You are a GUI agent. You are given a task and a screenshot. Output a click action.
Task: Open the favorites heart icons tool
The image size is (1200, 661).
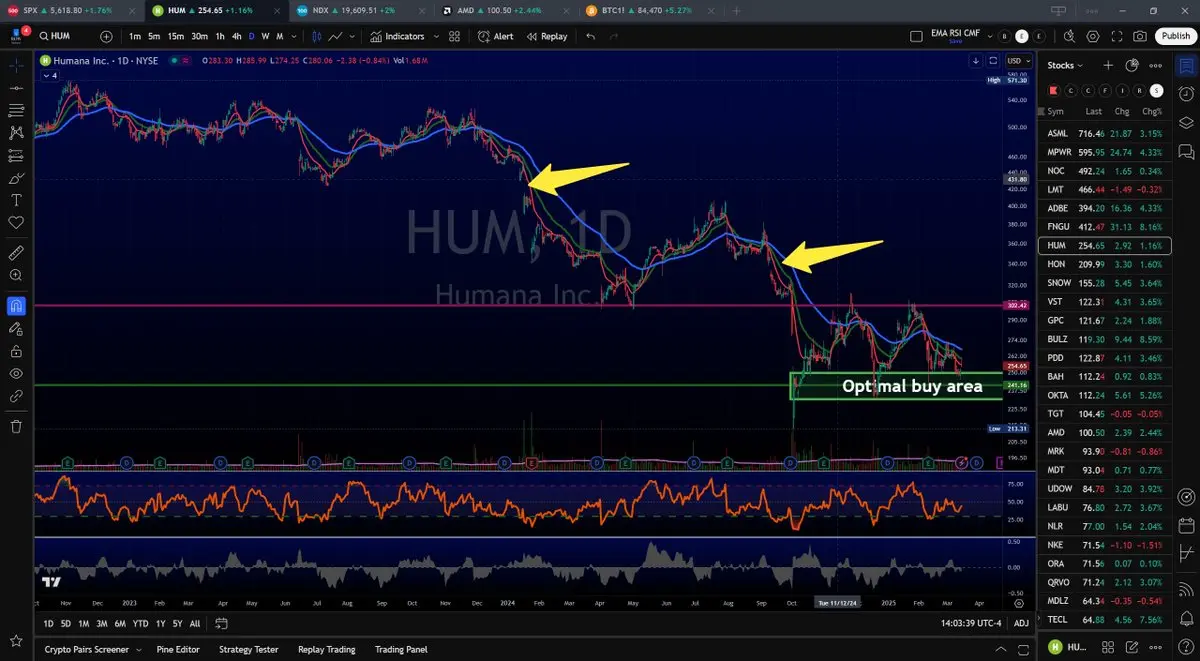pyautogui.click(x=16, y=222)
